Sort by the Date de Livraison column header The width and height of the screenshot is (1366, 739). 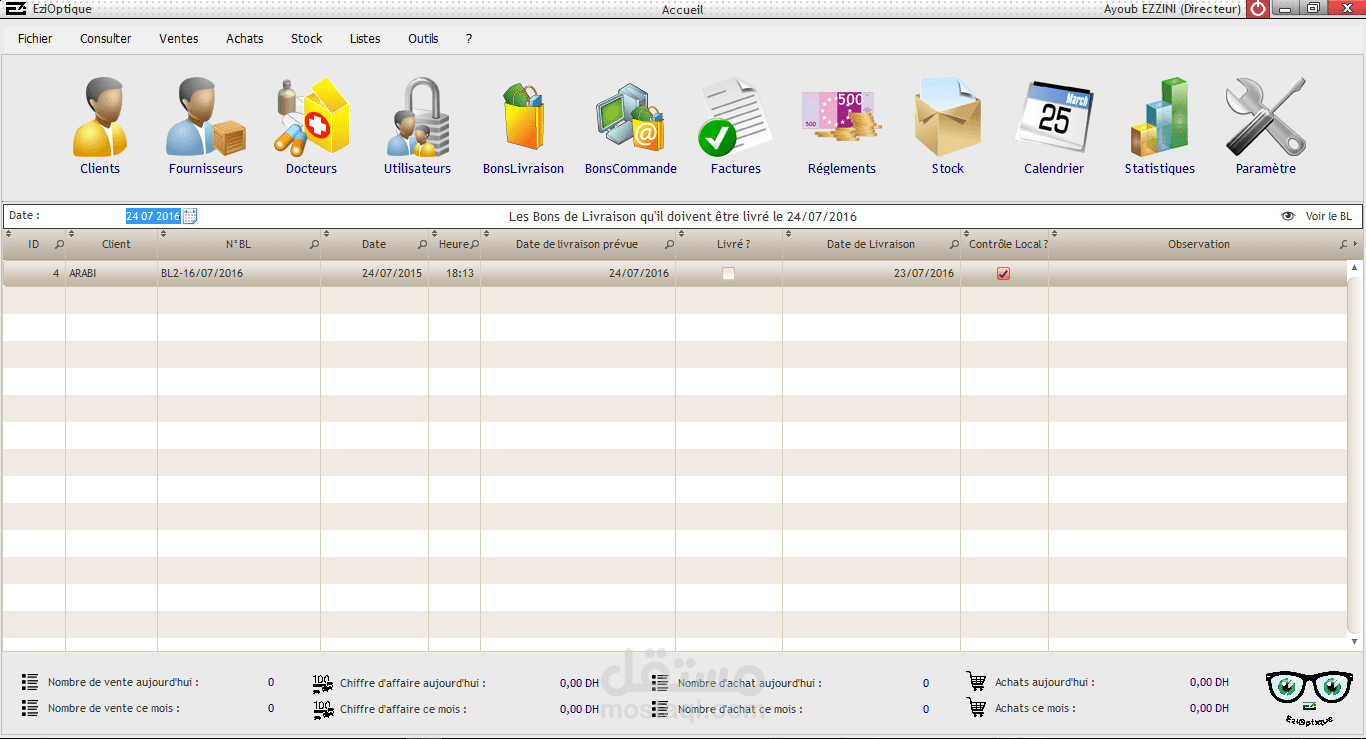tap(870, 244)
